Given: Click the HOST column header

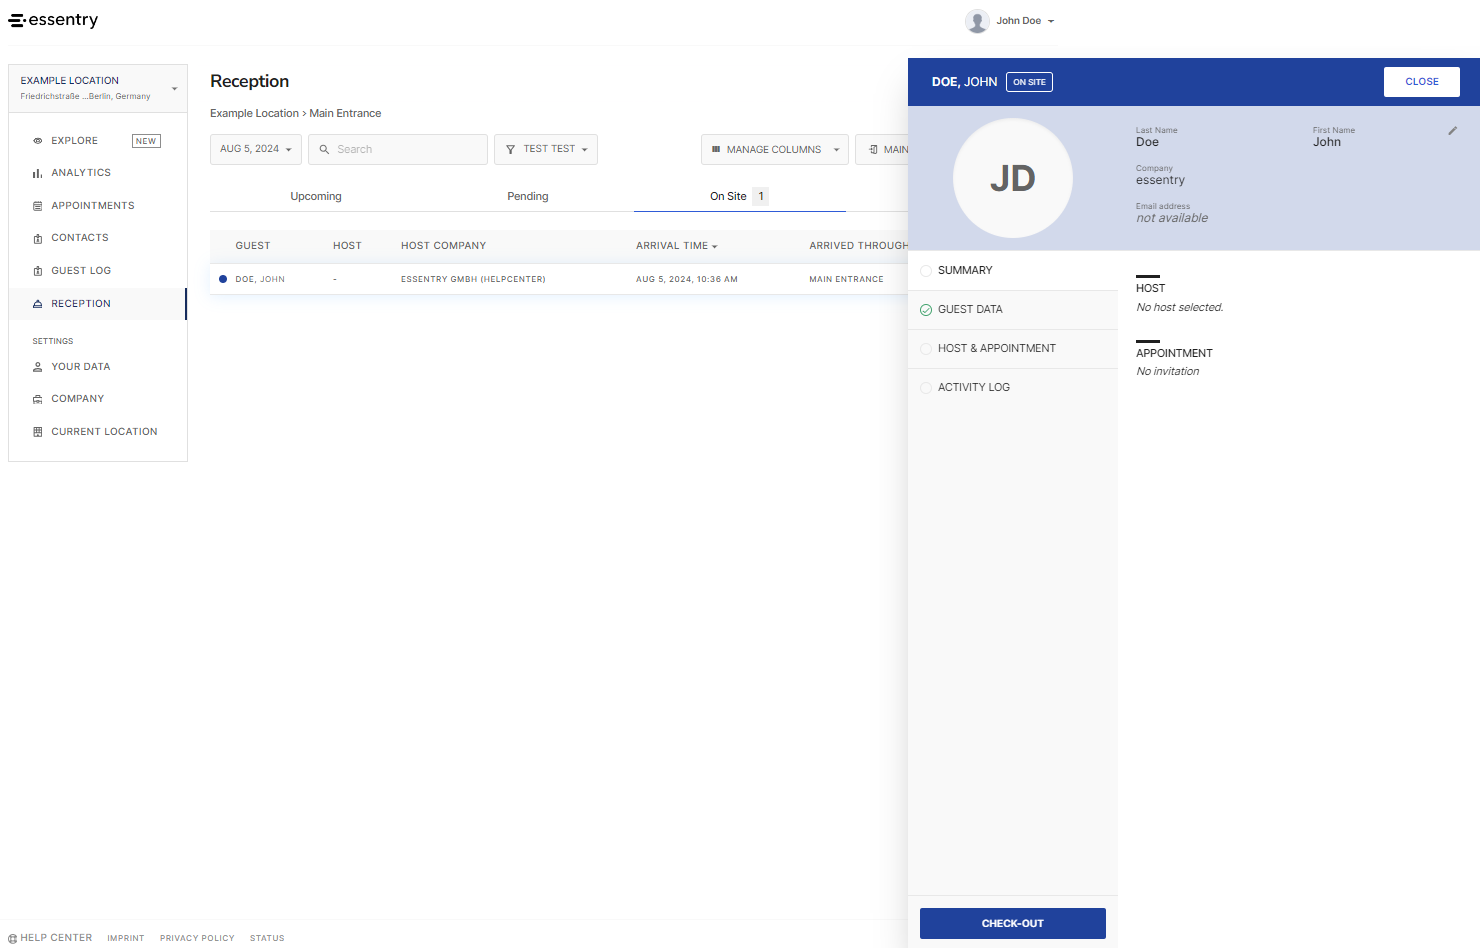Looking at the screenshot, I should pyautogui.click(x=347, y=246).
